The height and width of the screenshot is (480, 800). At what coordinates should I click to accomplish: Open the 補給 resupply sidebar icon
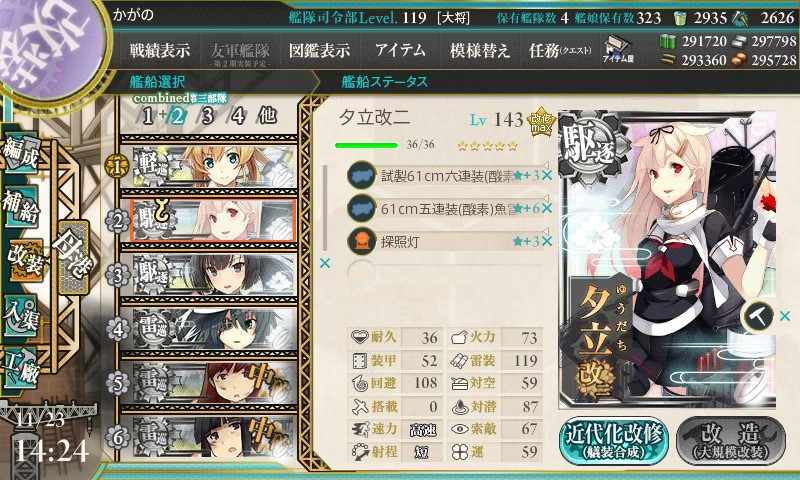coord(20,207)
